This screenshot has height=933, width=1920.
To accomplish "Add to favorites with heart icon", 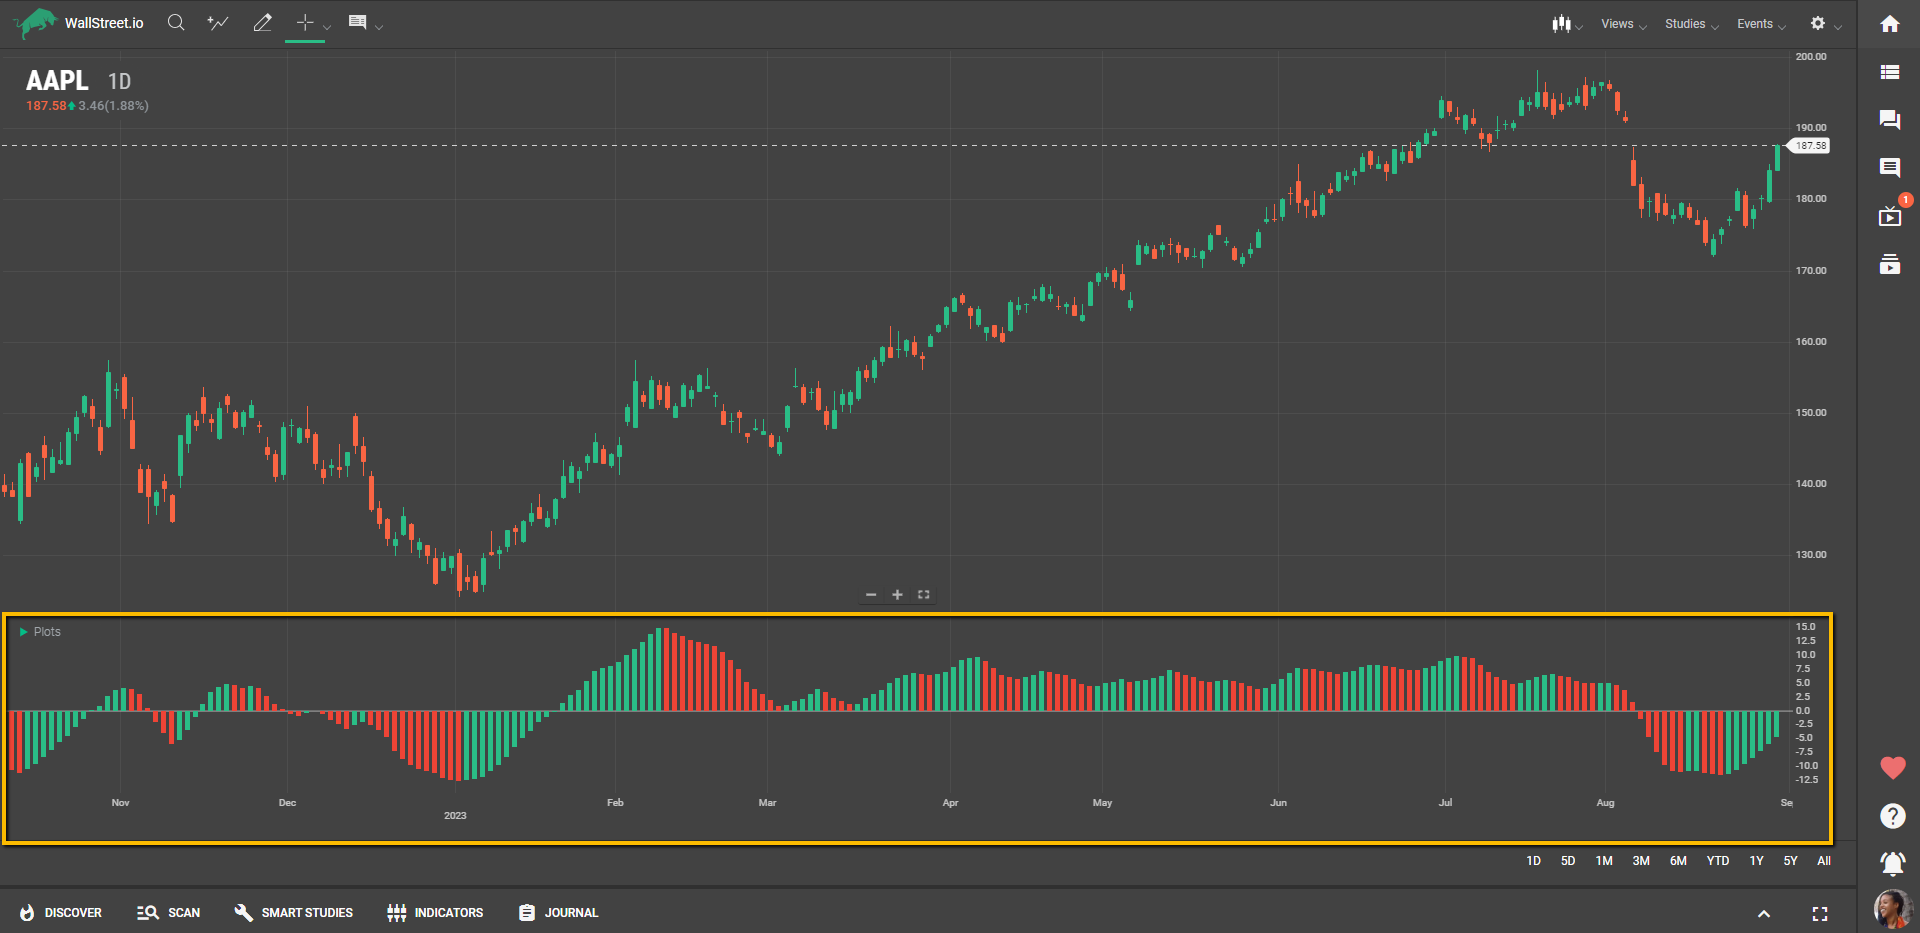I will pos(1892,768).
